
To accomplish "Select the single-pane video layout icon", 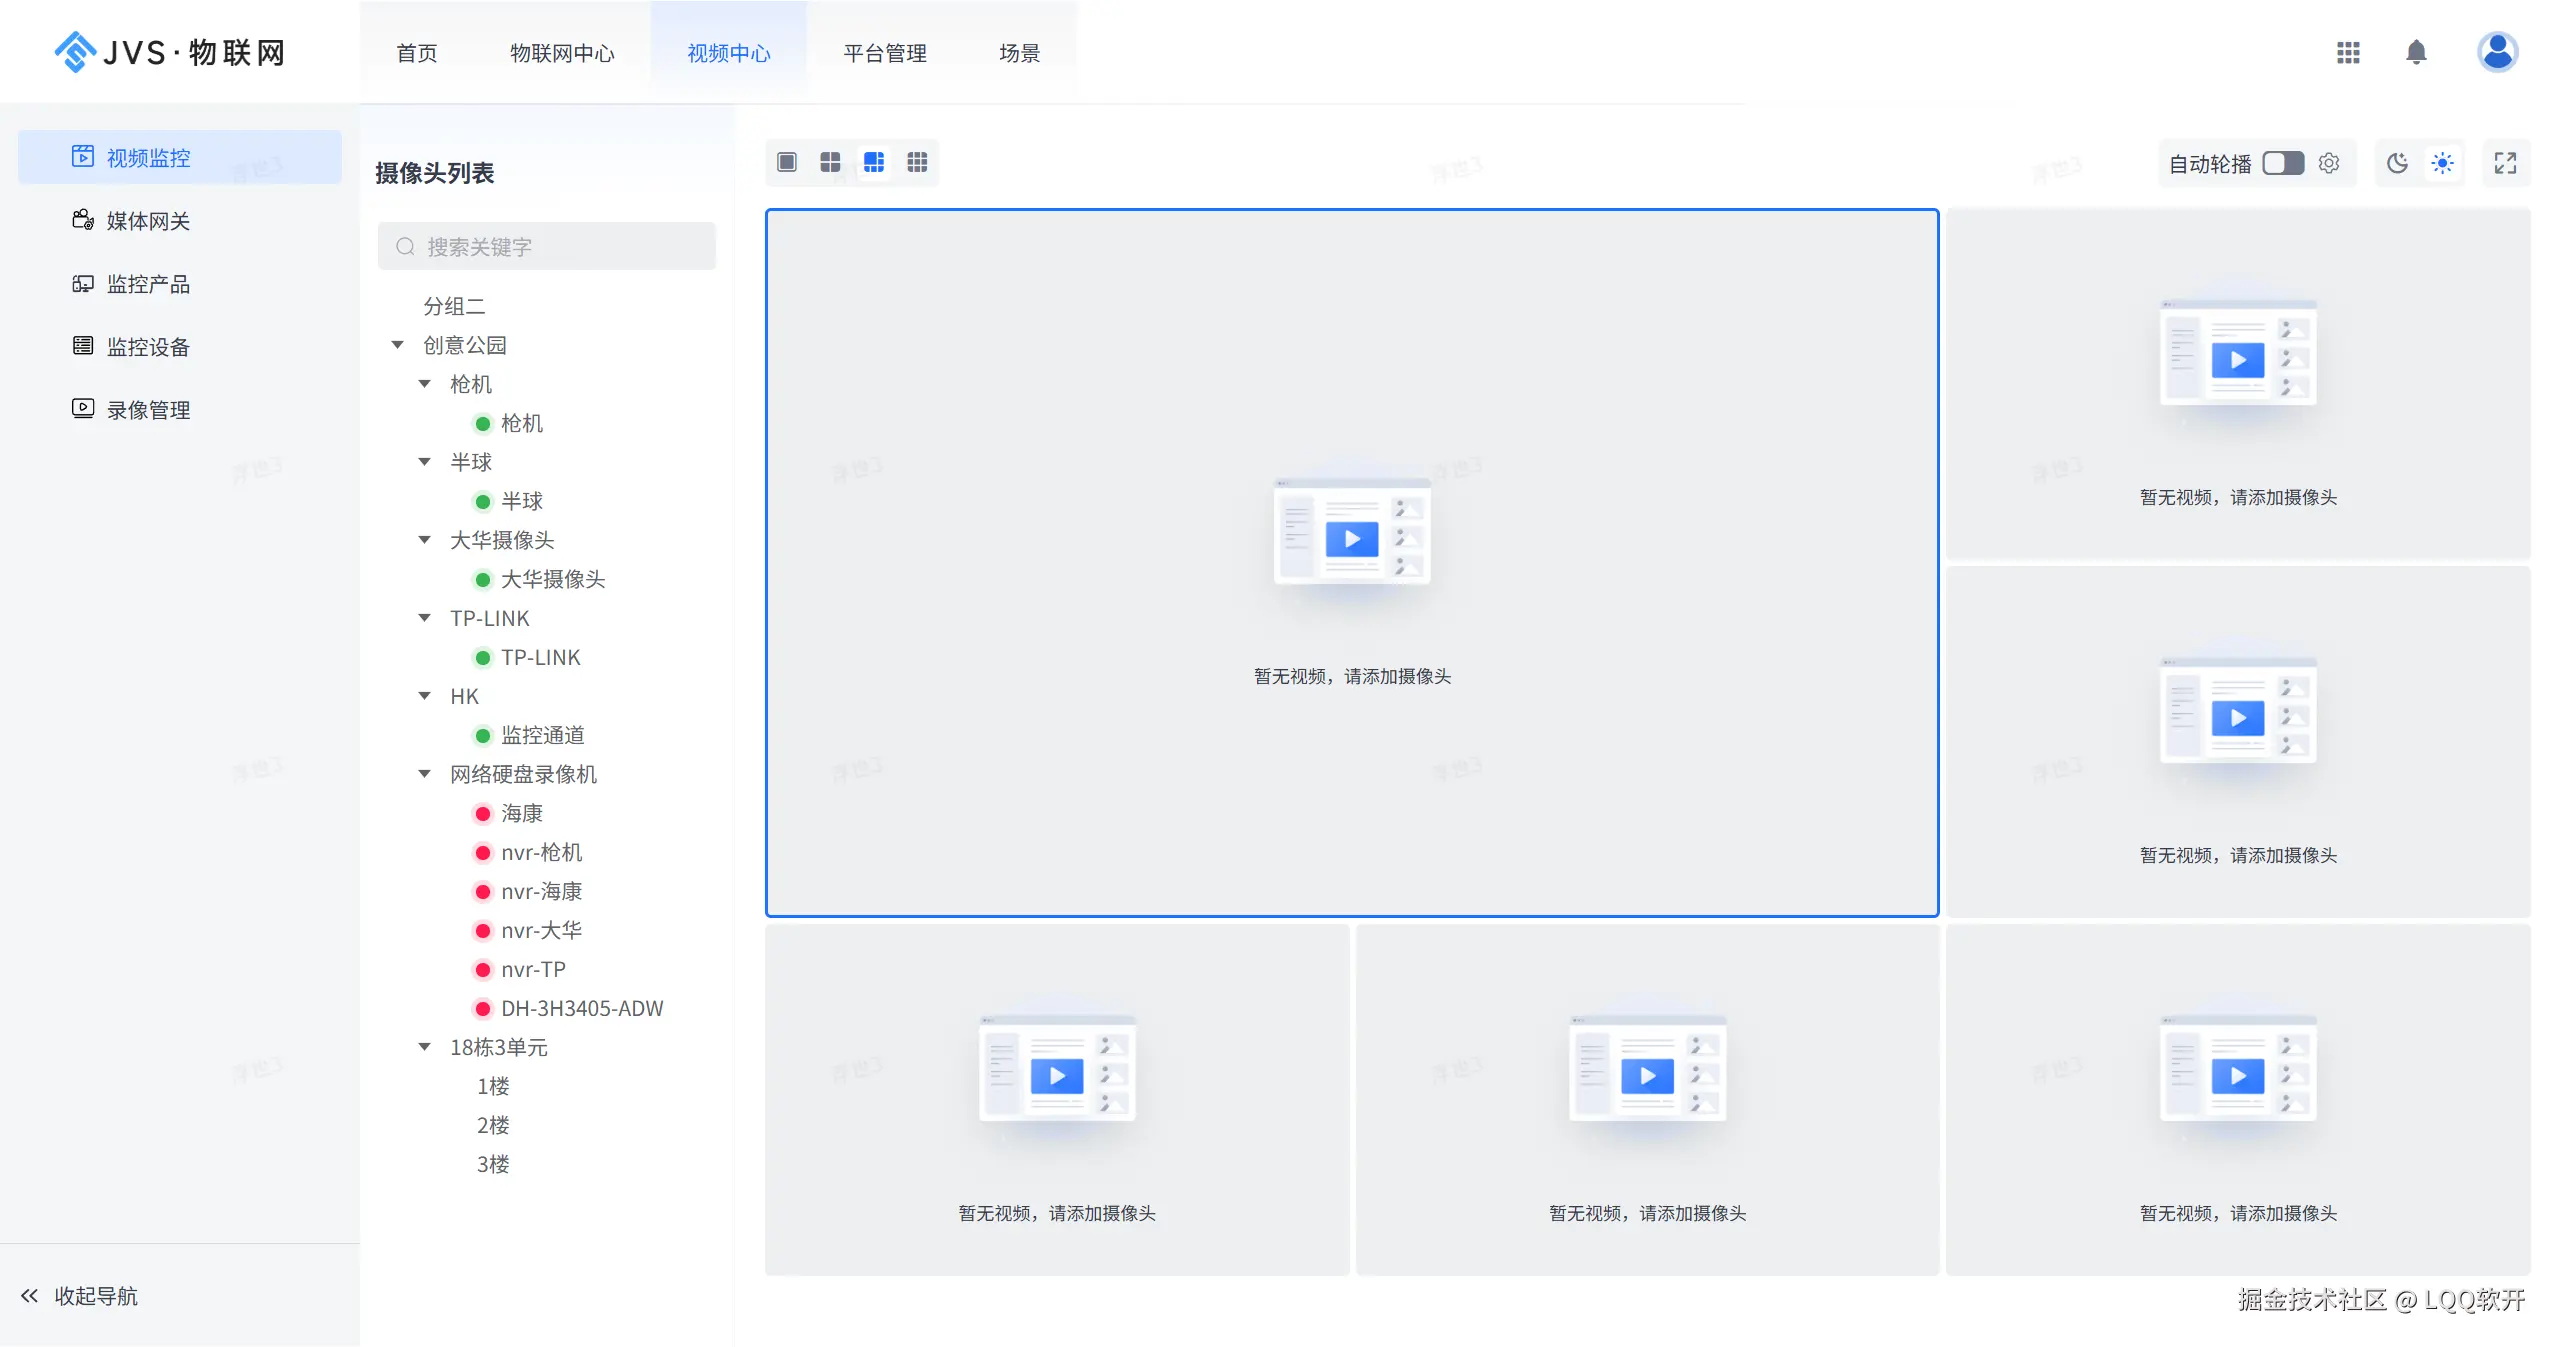I will (787, 162).
